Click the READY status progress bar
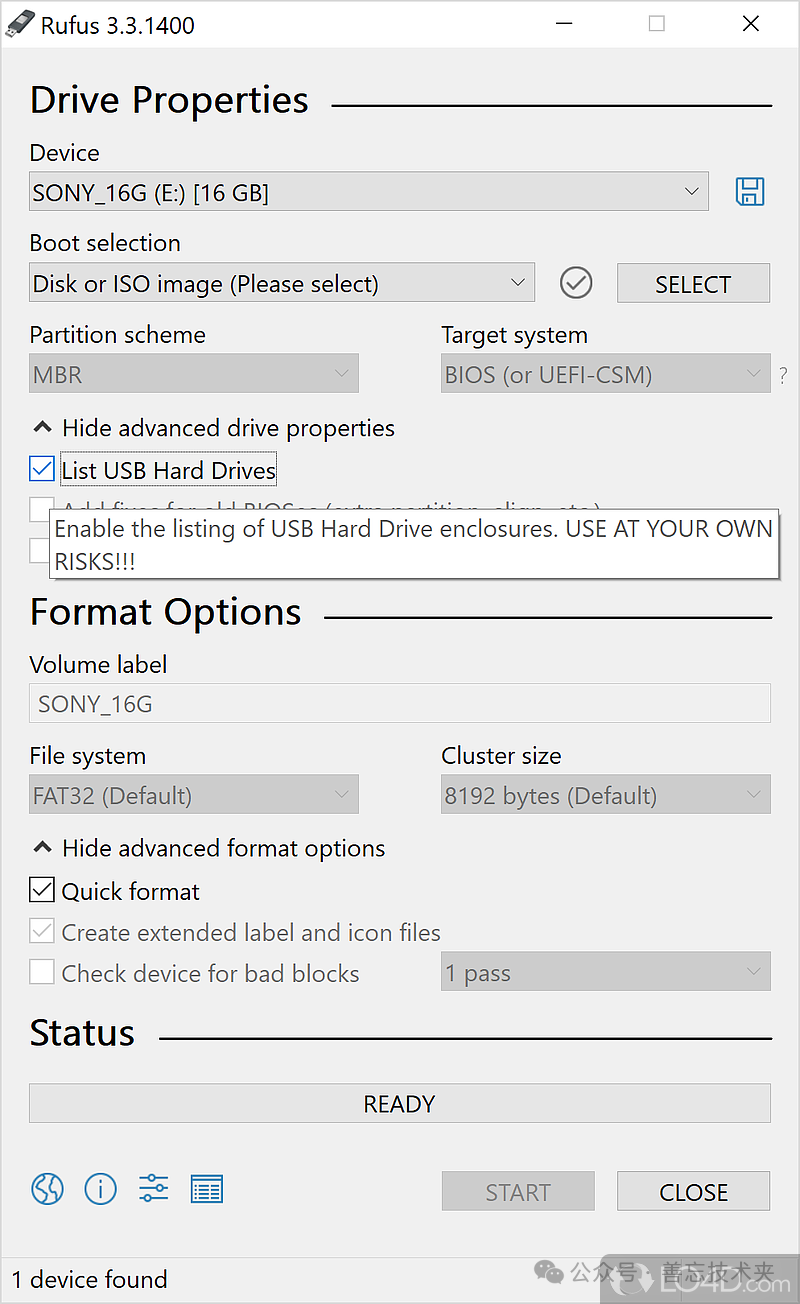 click(399, 1104)
